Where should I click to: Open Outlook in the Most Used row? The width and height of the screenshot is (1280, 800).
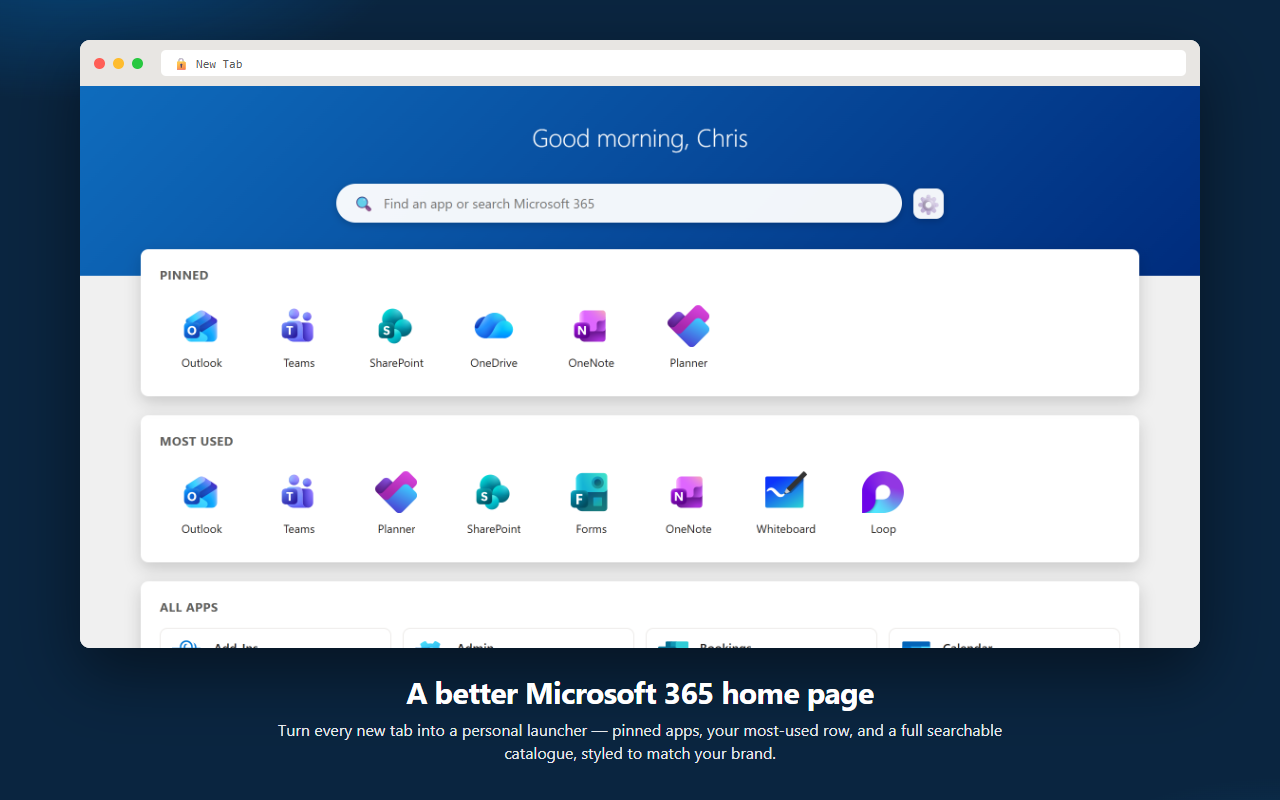click(201, 503)
